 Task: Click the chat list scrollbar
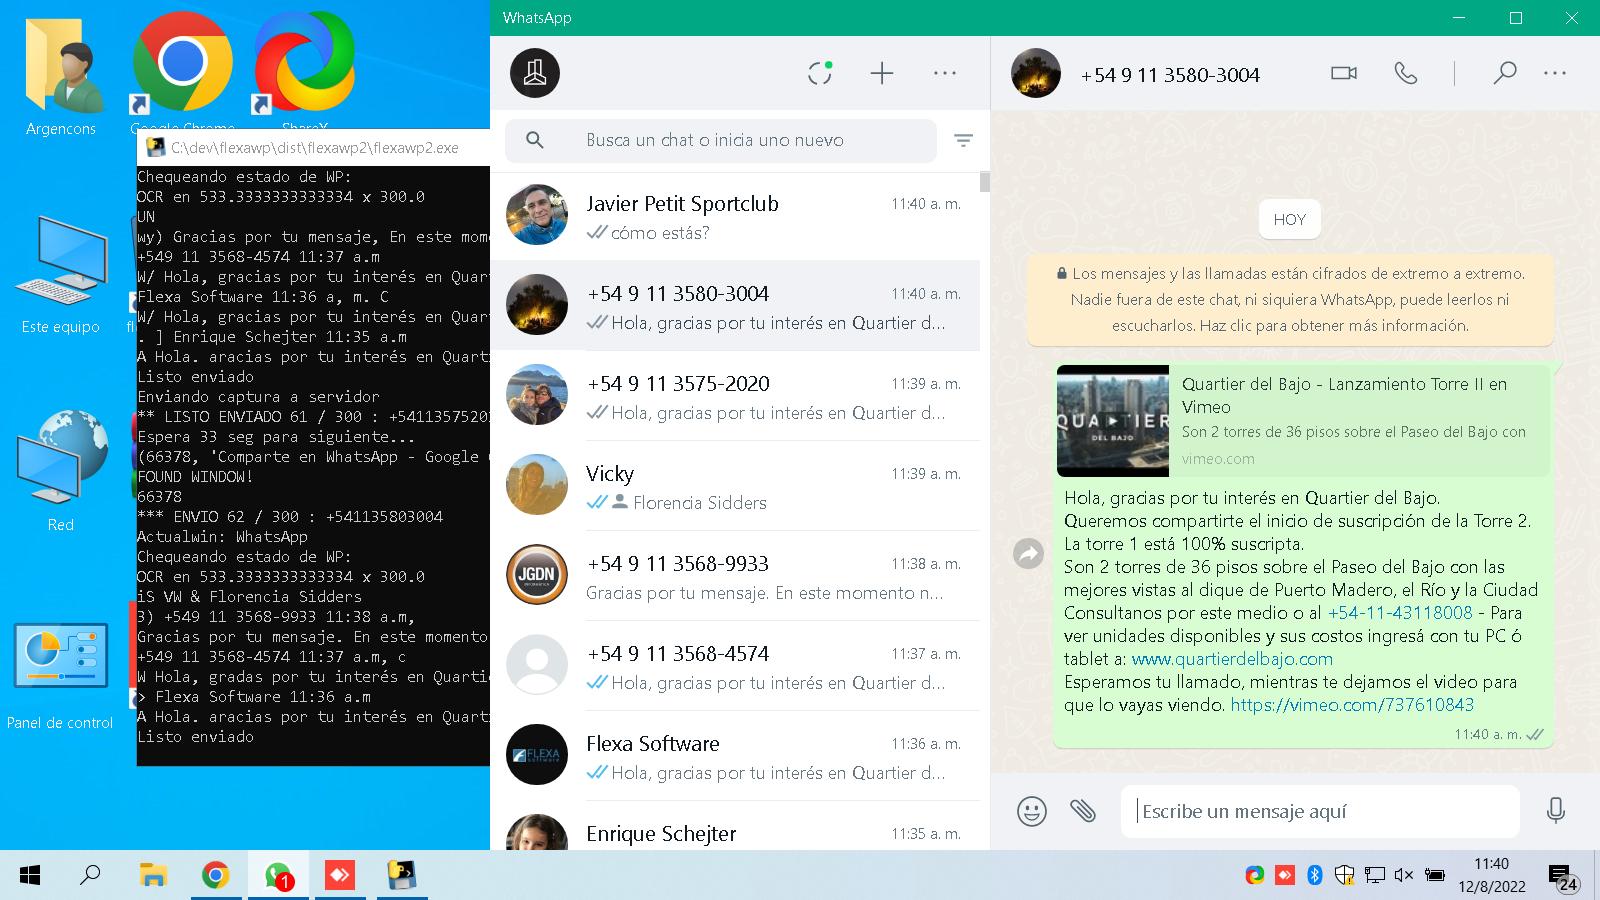pyautogui.click(x=985, y=181)
